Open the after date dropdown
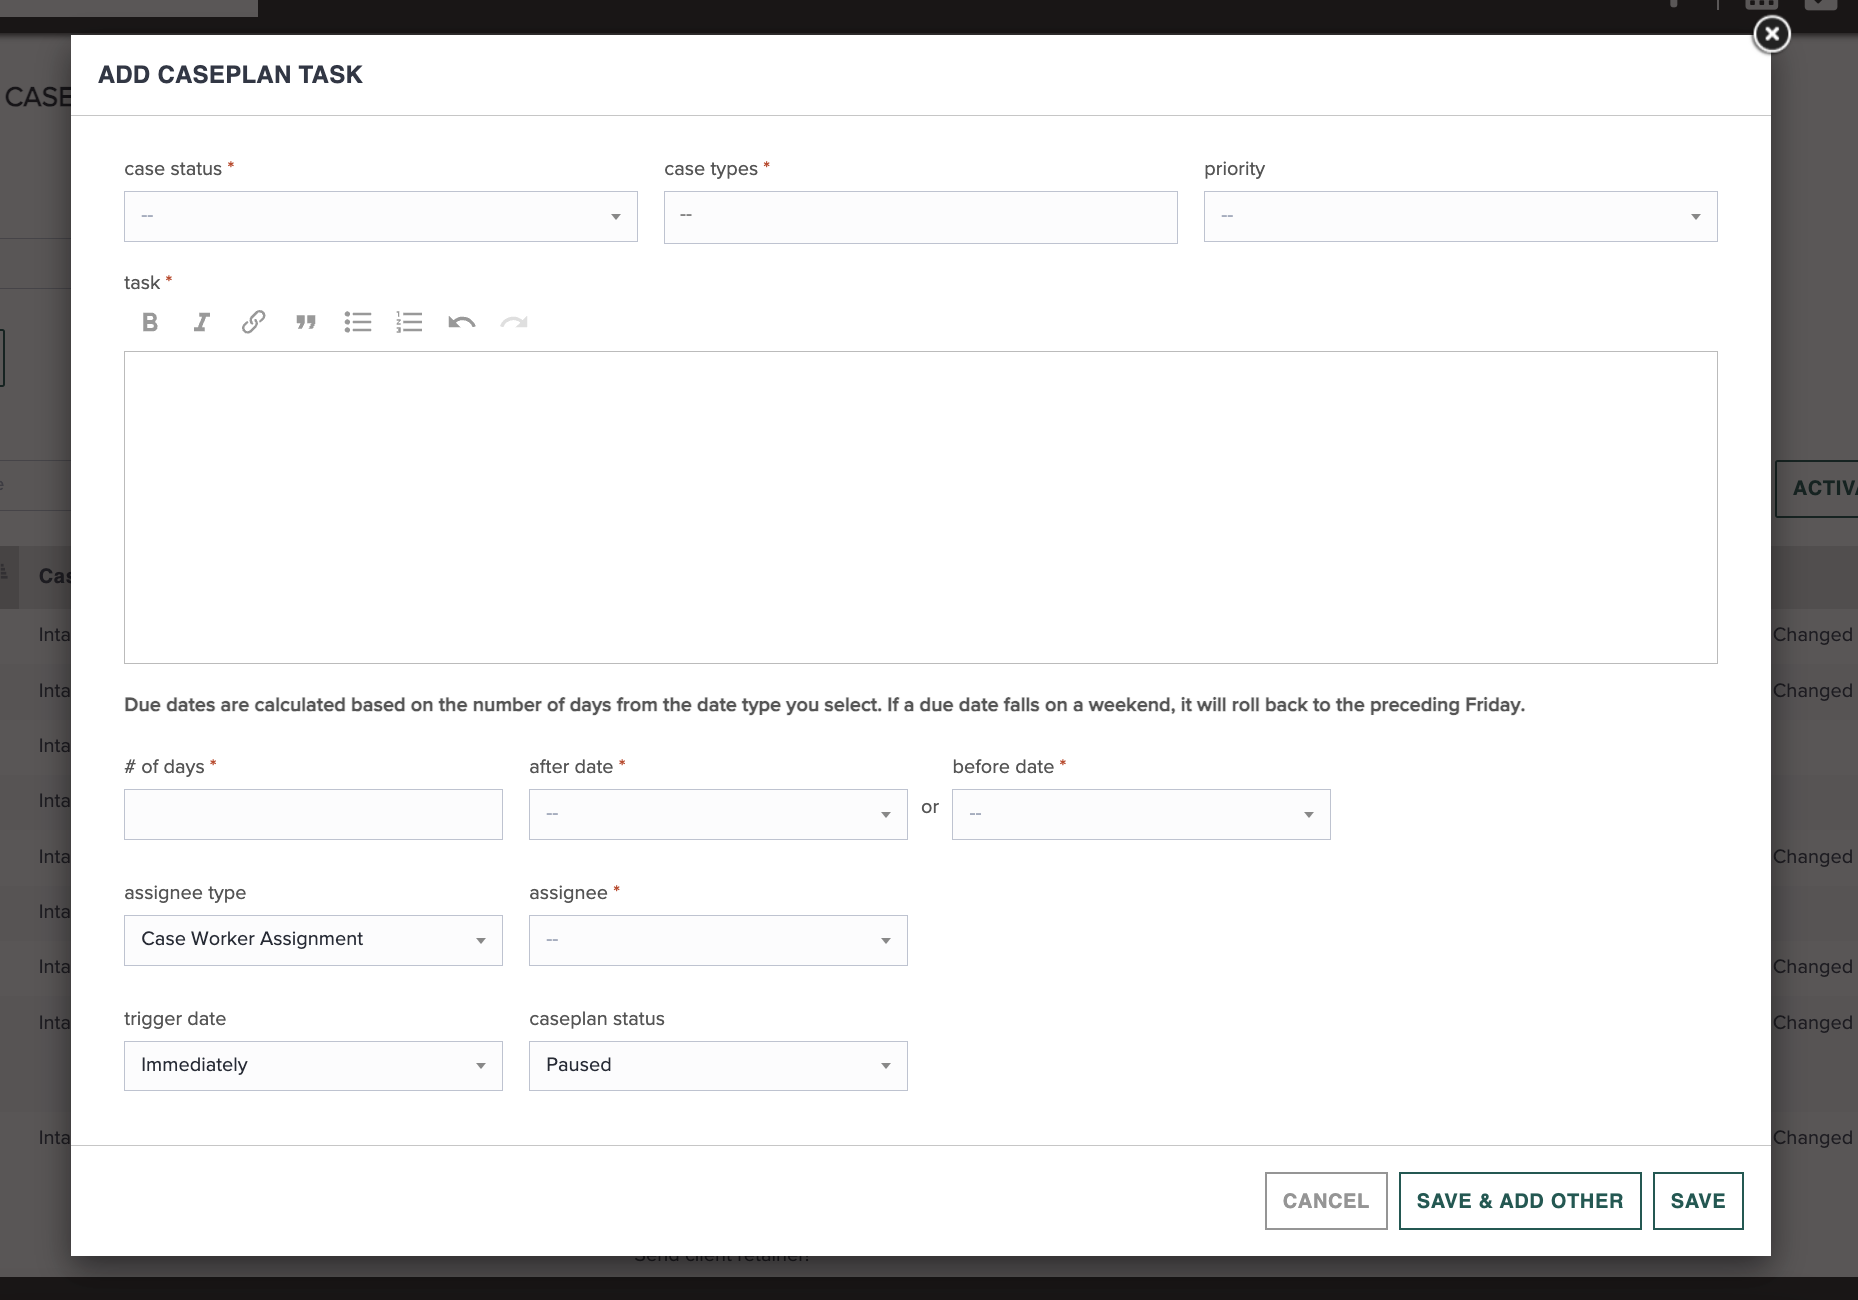This screenshot has width=1858, height=1300. coord(717,814)
